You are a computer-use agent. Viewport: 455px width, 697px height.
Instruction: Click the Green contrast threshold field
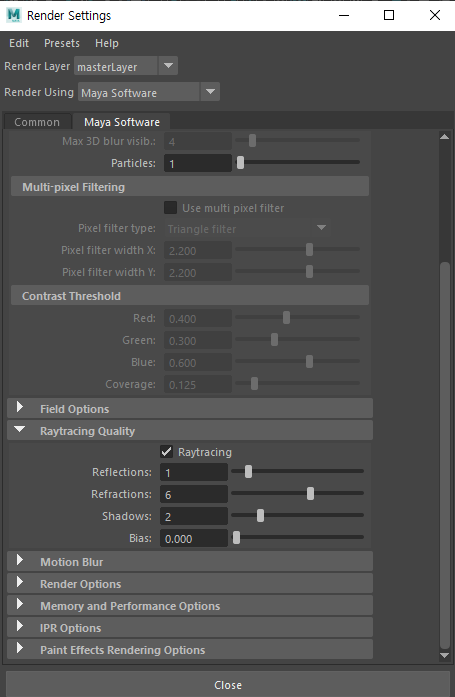coord(198,340)
